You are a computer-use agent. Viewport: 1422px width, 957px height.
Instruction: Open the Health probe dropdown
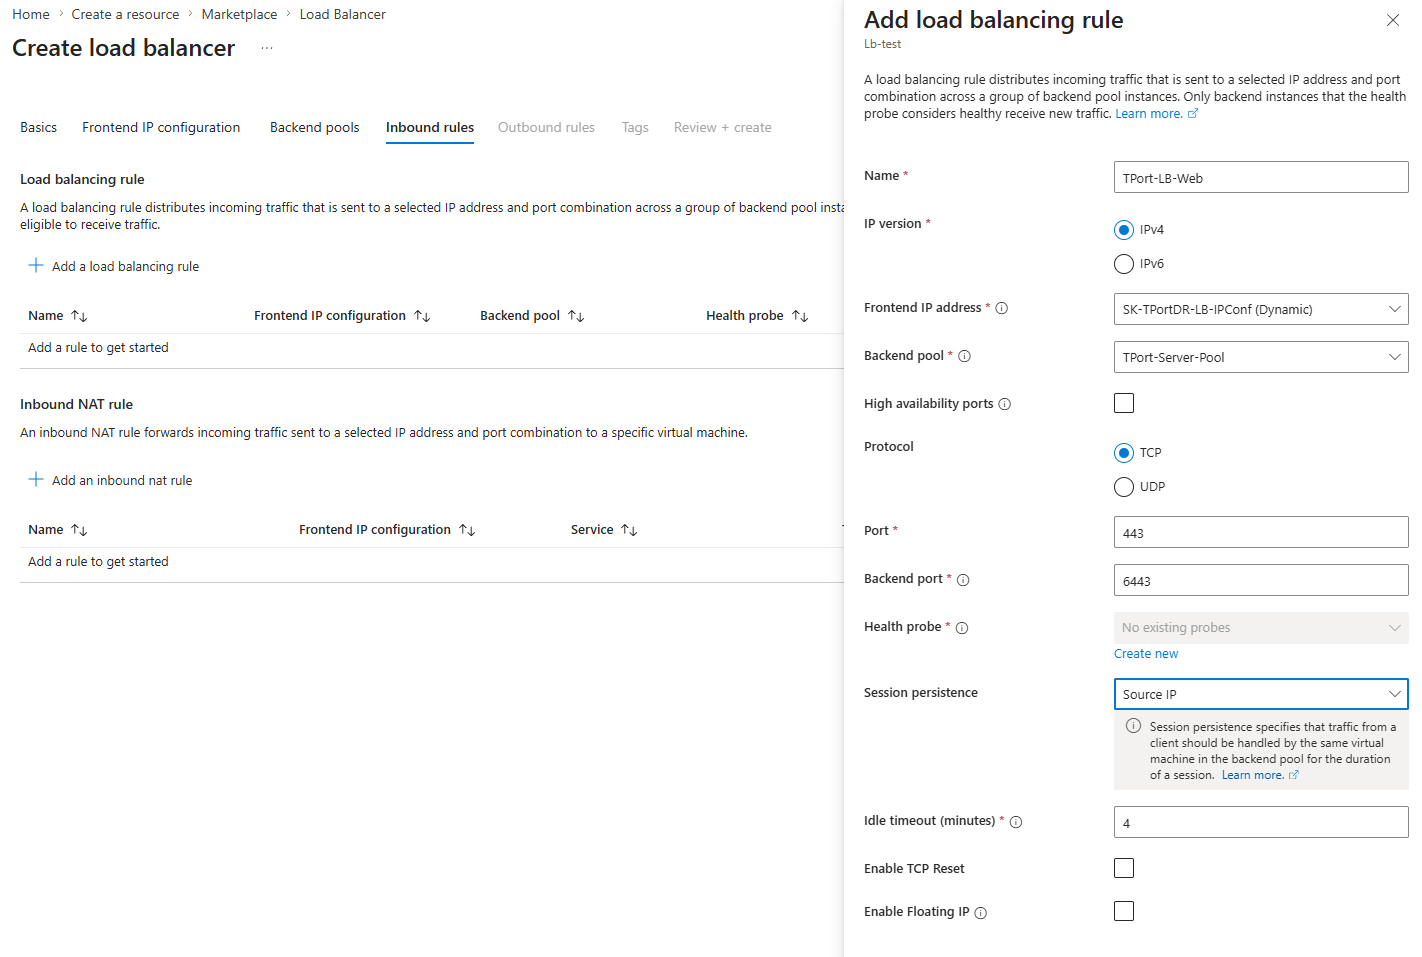click(1261, 628)
